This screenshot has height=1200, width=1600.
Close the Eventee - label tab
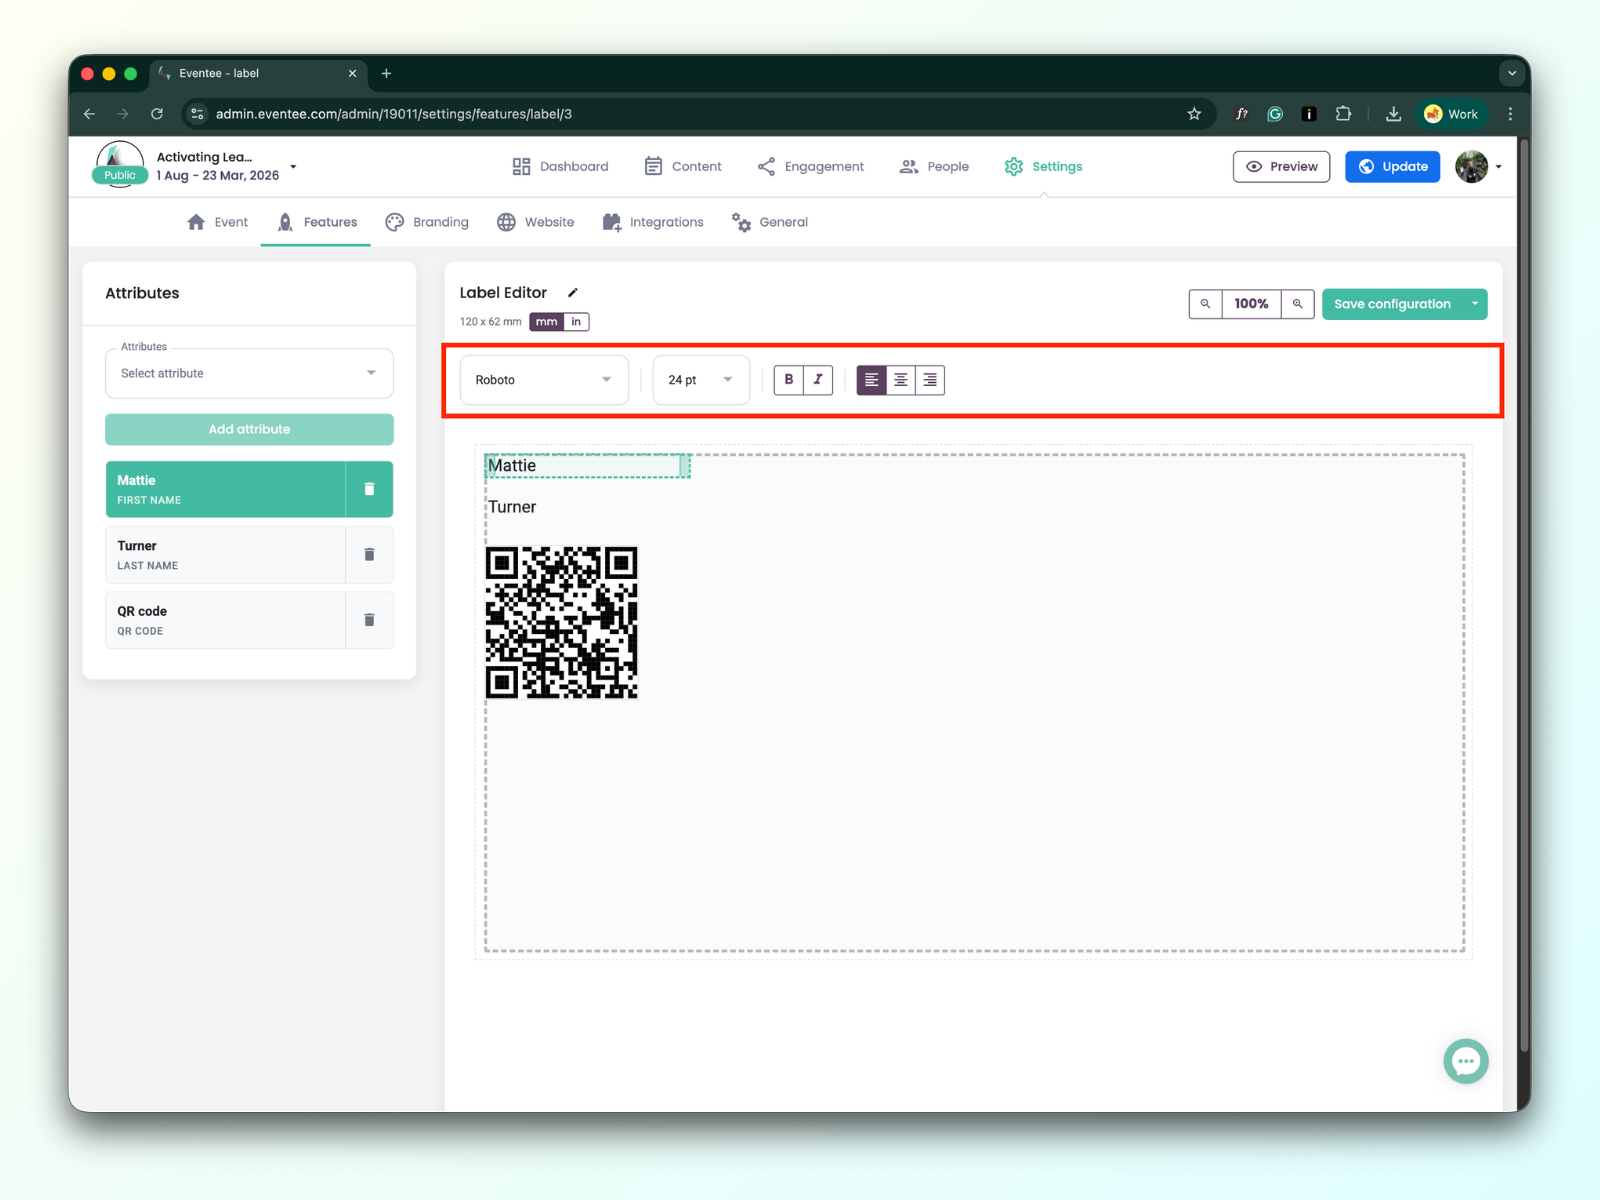352,73
